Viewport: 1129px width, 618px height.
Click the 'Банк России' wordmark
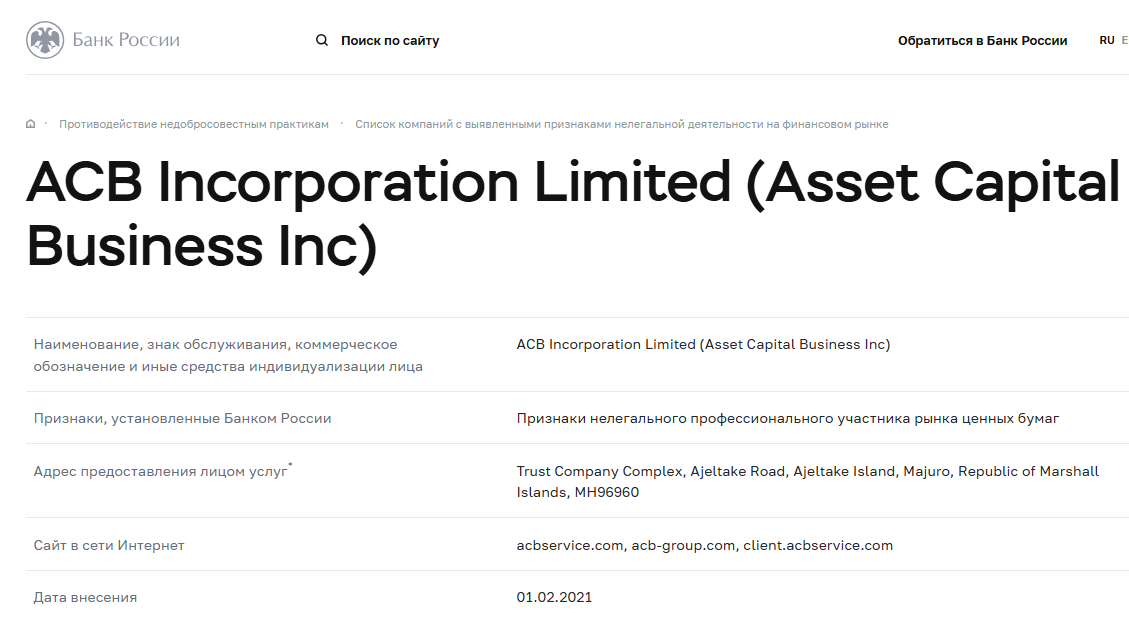(x=126, y=41)
